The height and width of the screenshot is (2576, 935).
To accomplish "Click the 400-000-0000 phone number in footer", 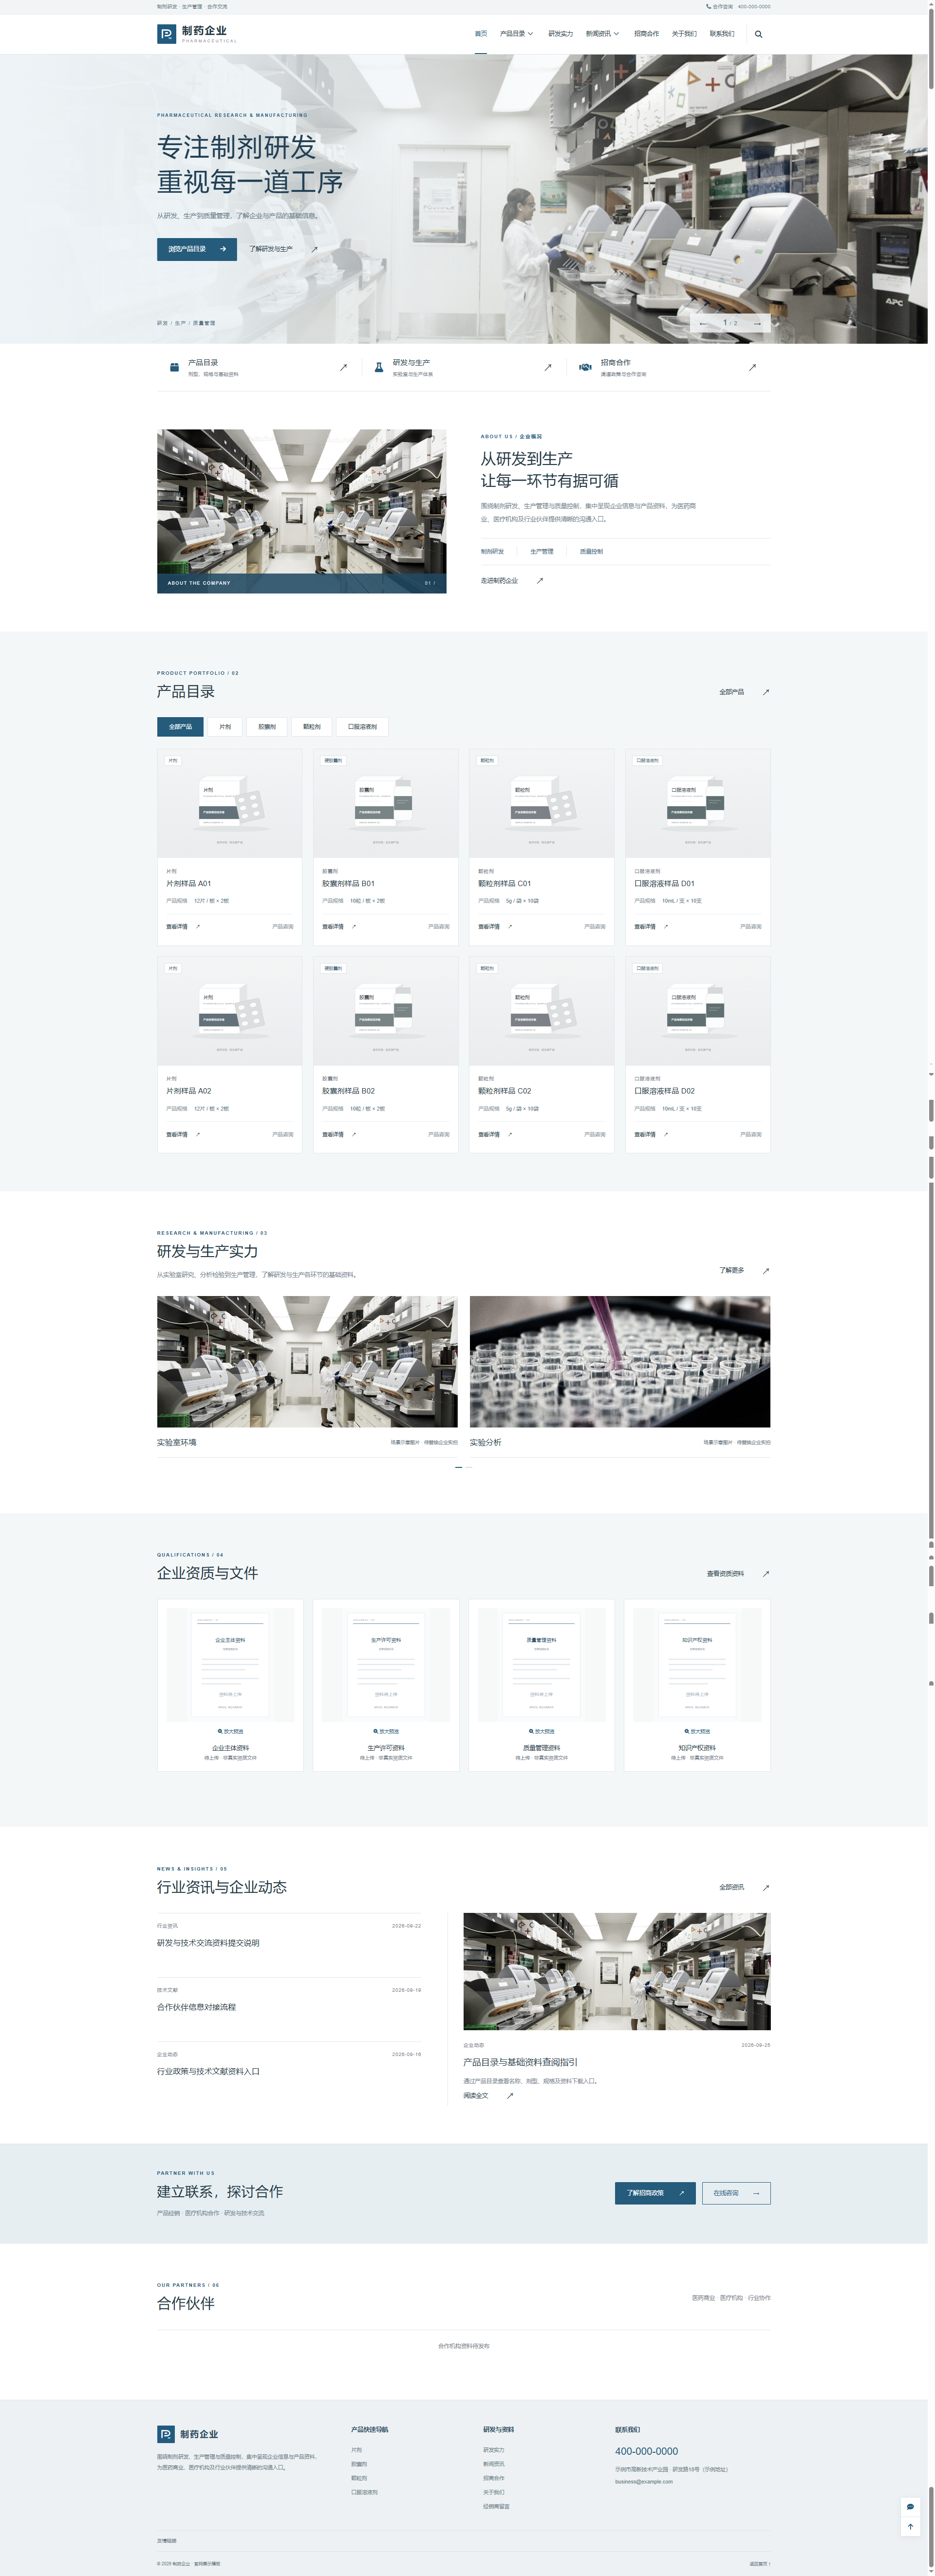I will coord(646,2451).
